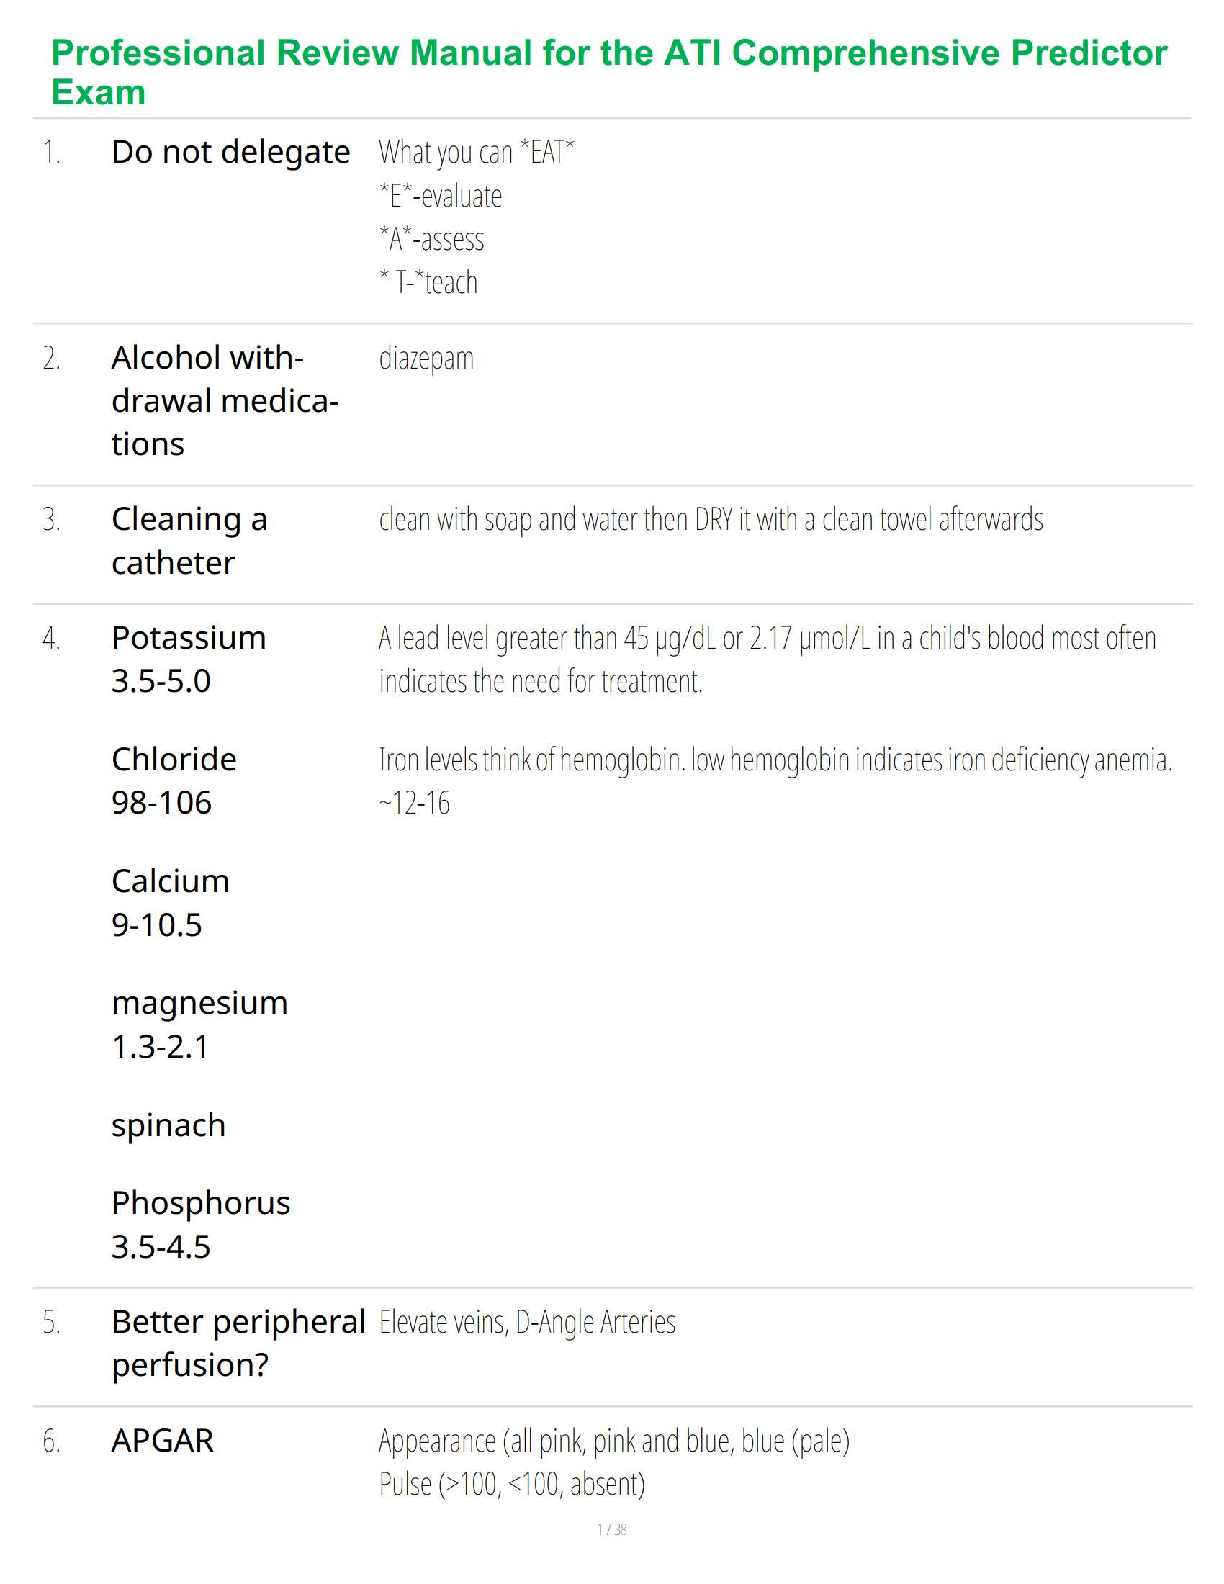1224x1584 pixels.
Task: Click the "* T-*teach" line
Action: pyautogui.click(x=428, y=283)
